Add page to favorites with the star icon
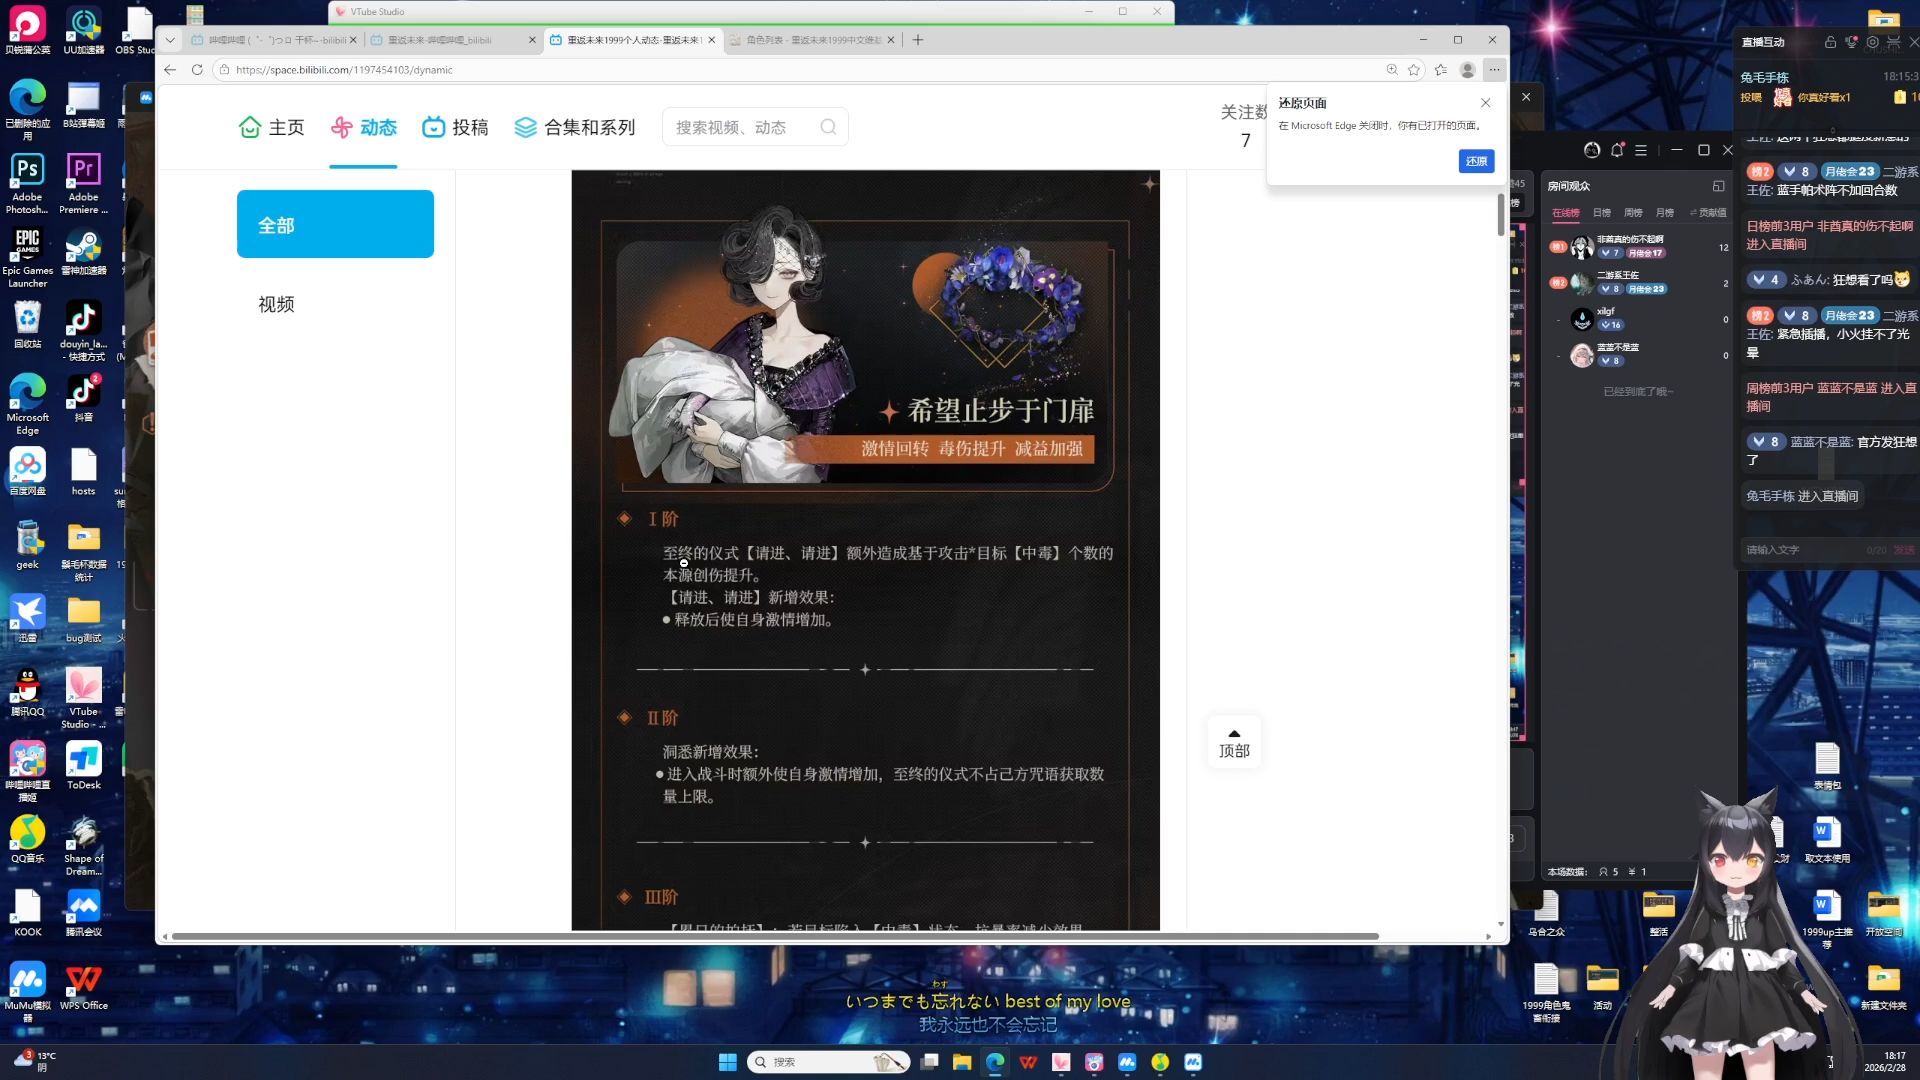 (1414, 70)
